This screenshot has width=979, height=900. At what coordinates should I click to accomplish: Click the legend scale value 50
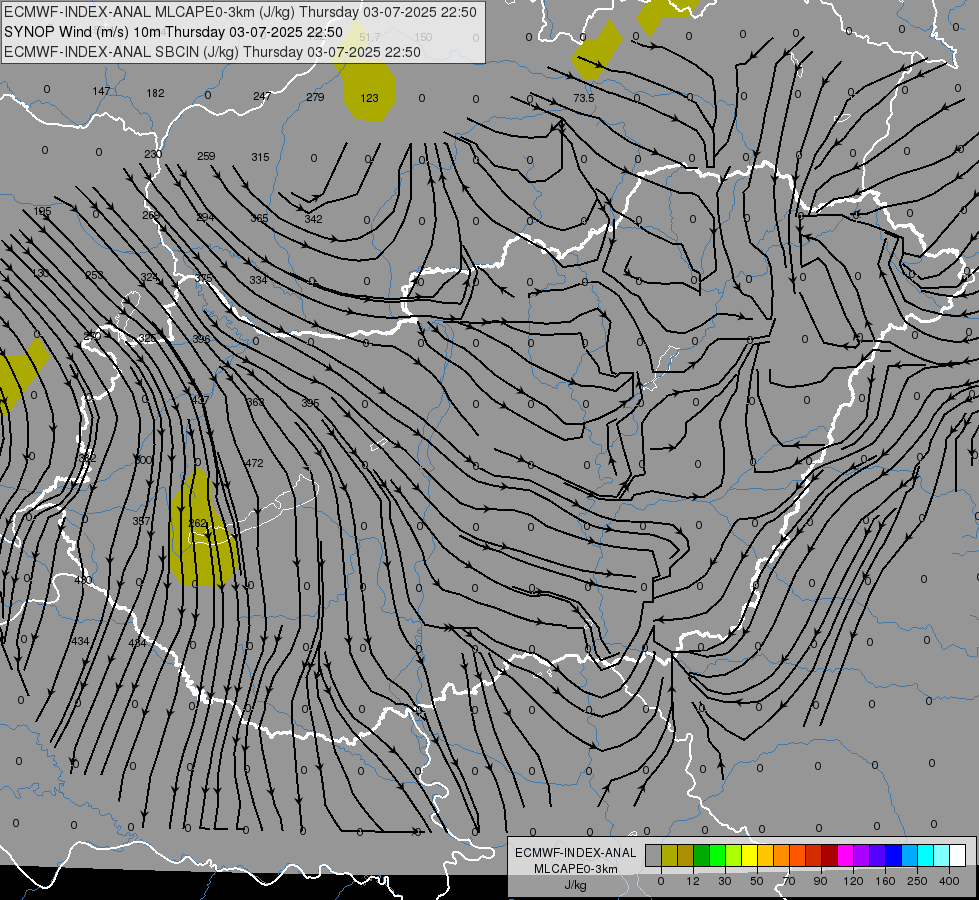[757, 881]
